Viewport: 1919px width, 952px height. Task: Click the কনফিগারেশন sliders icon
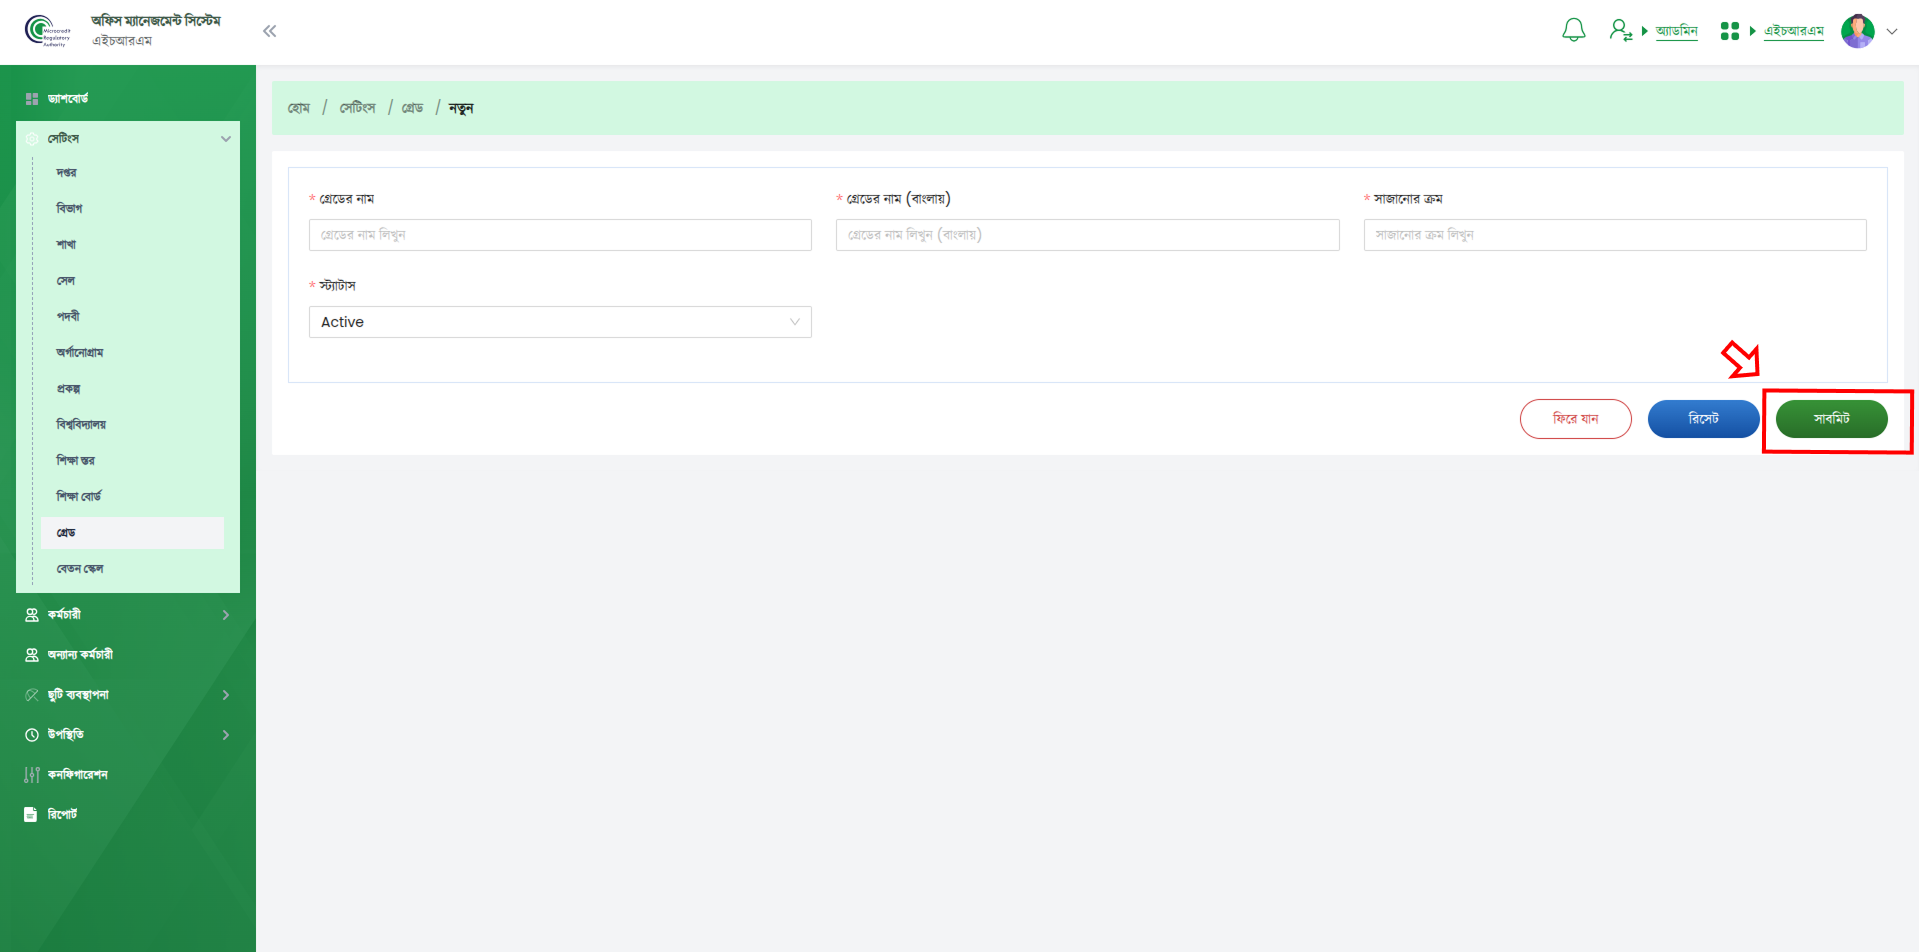(x=32, y=774)
